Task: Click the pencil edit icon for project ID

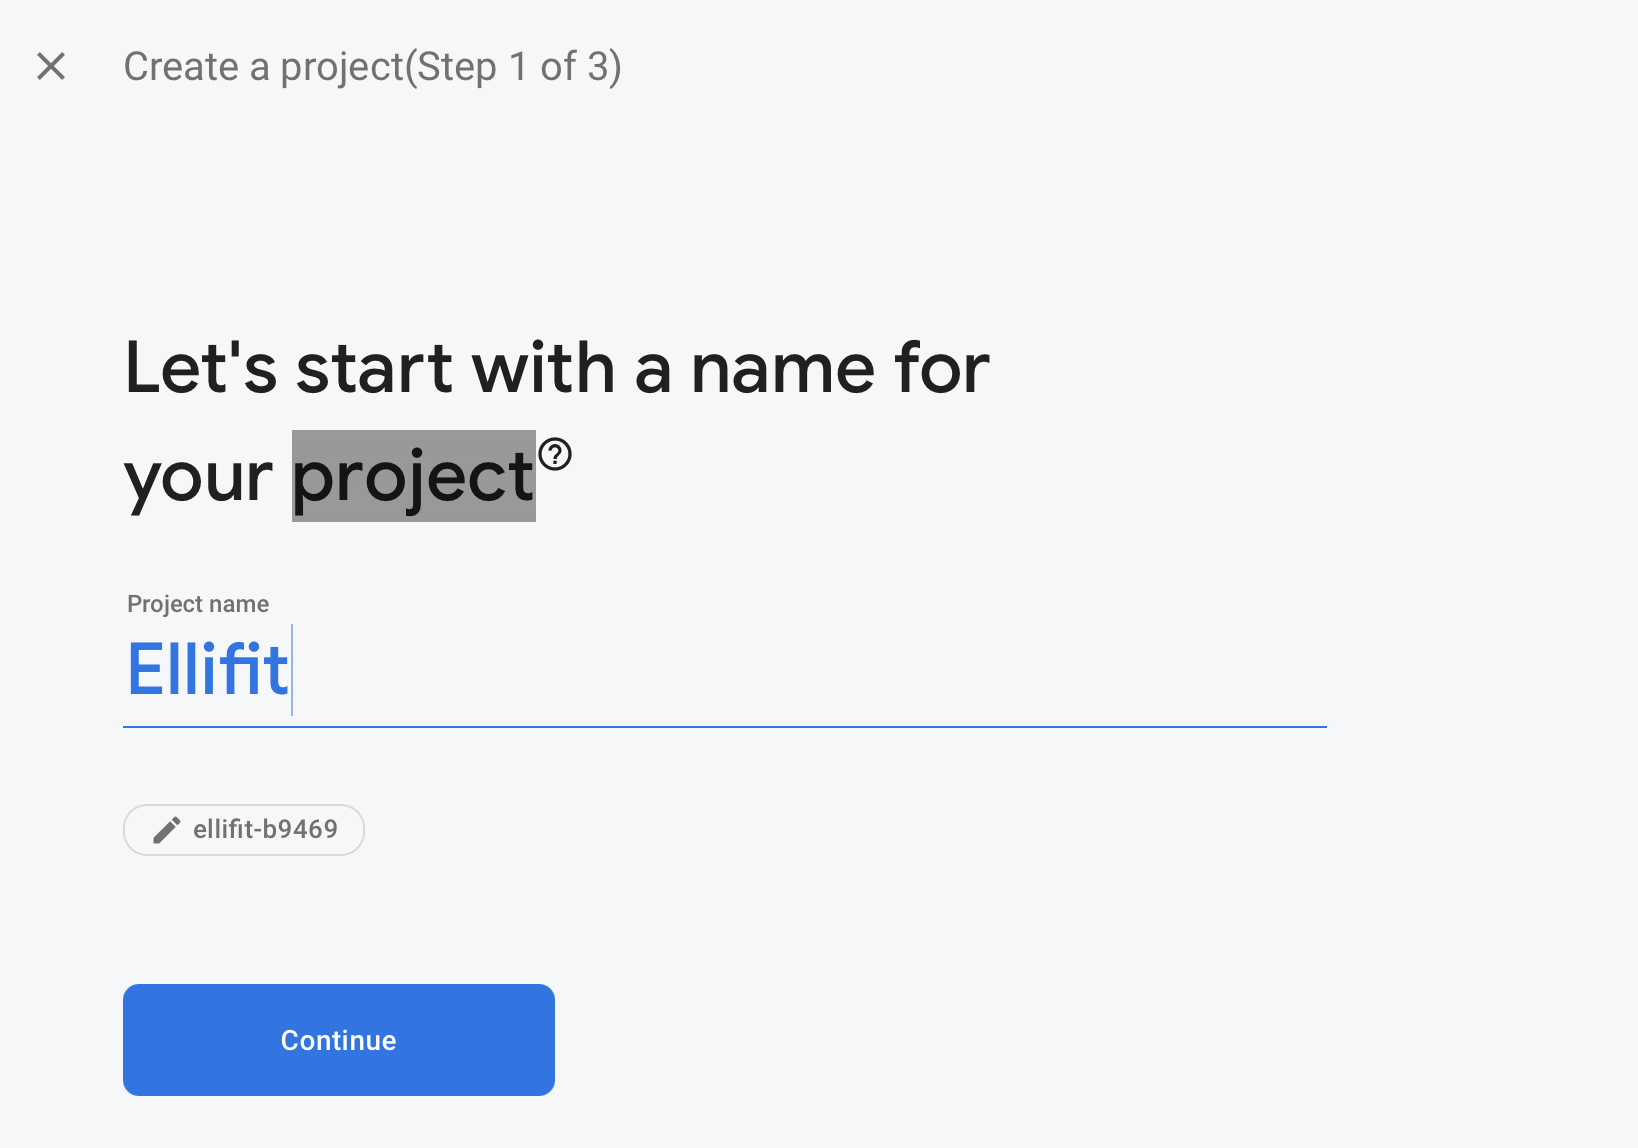Action: click(x=166, y=830)
